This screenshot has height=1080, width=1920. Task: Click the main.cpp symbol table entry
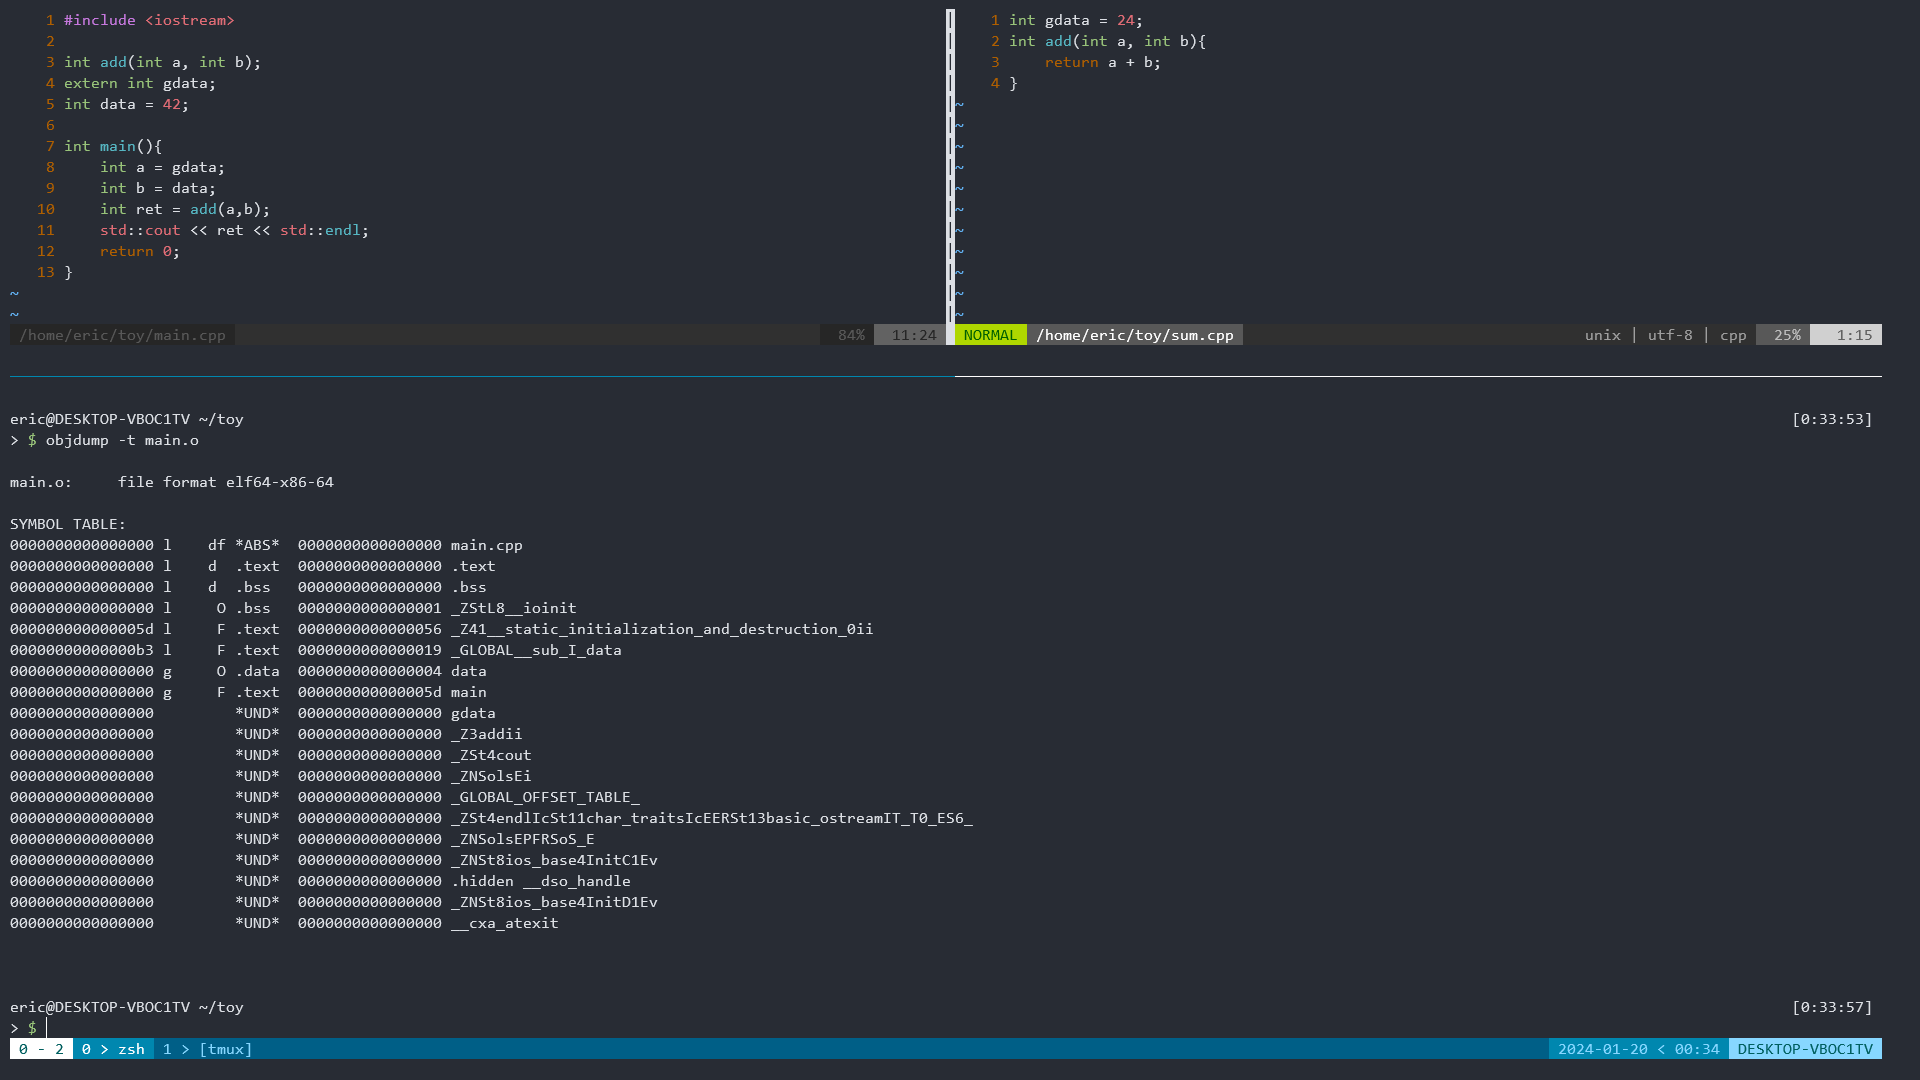coord(487,545)
